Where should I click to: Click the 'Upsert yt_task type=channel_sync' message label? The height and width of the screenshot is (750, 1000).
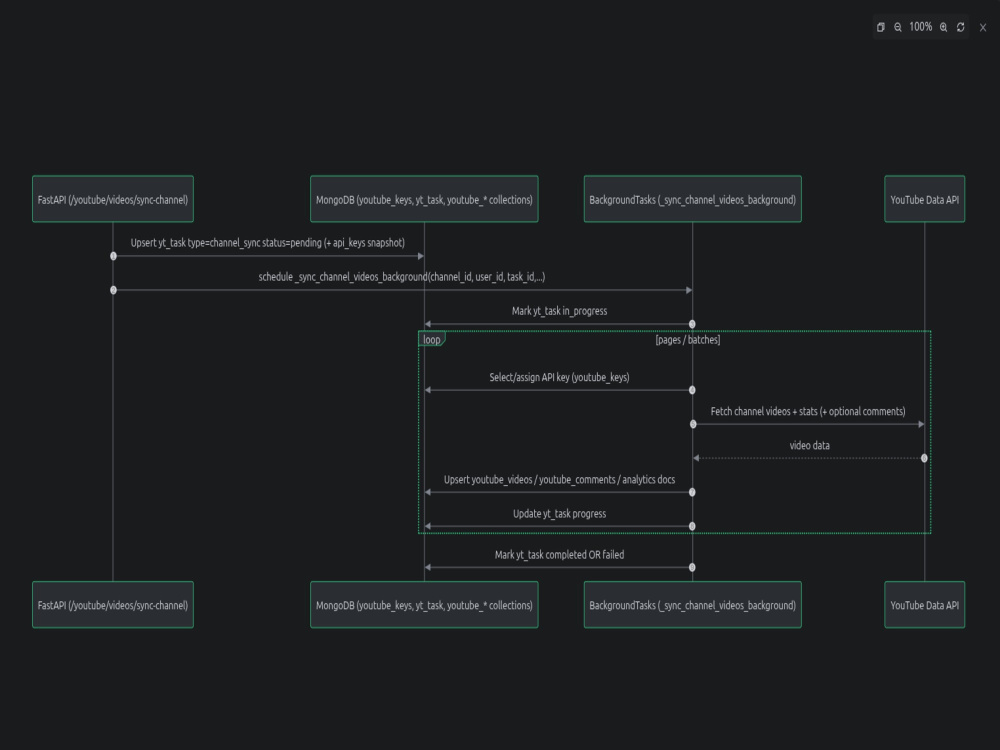268,243
